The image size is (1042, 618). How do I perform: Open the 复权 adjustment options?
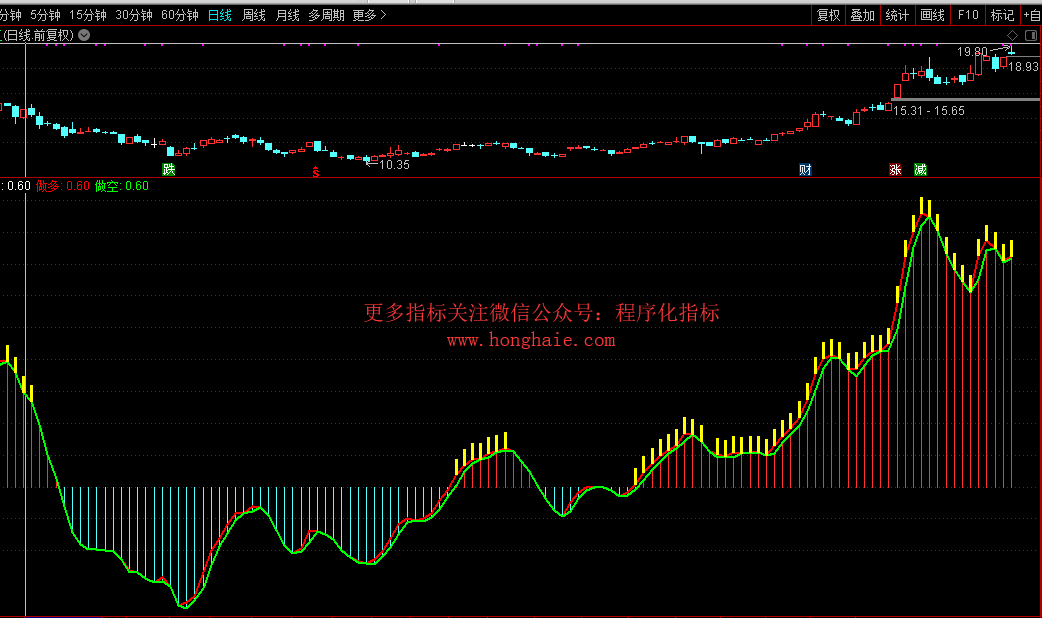(828, 15)
